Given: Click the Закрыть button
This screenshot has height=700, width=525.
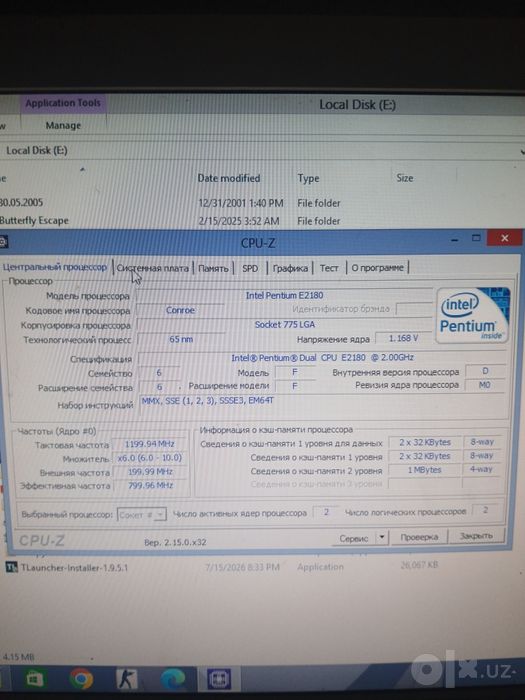Looking at the screenshot, I should click(476, 536).
